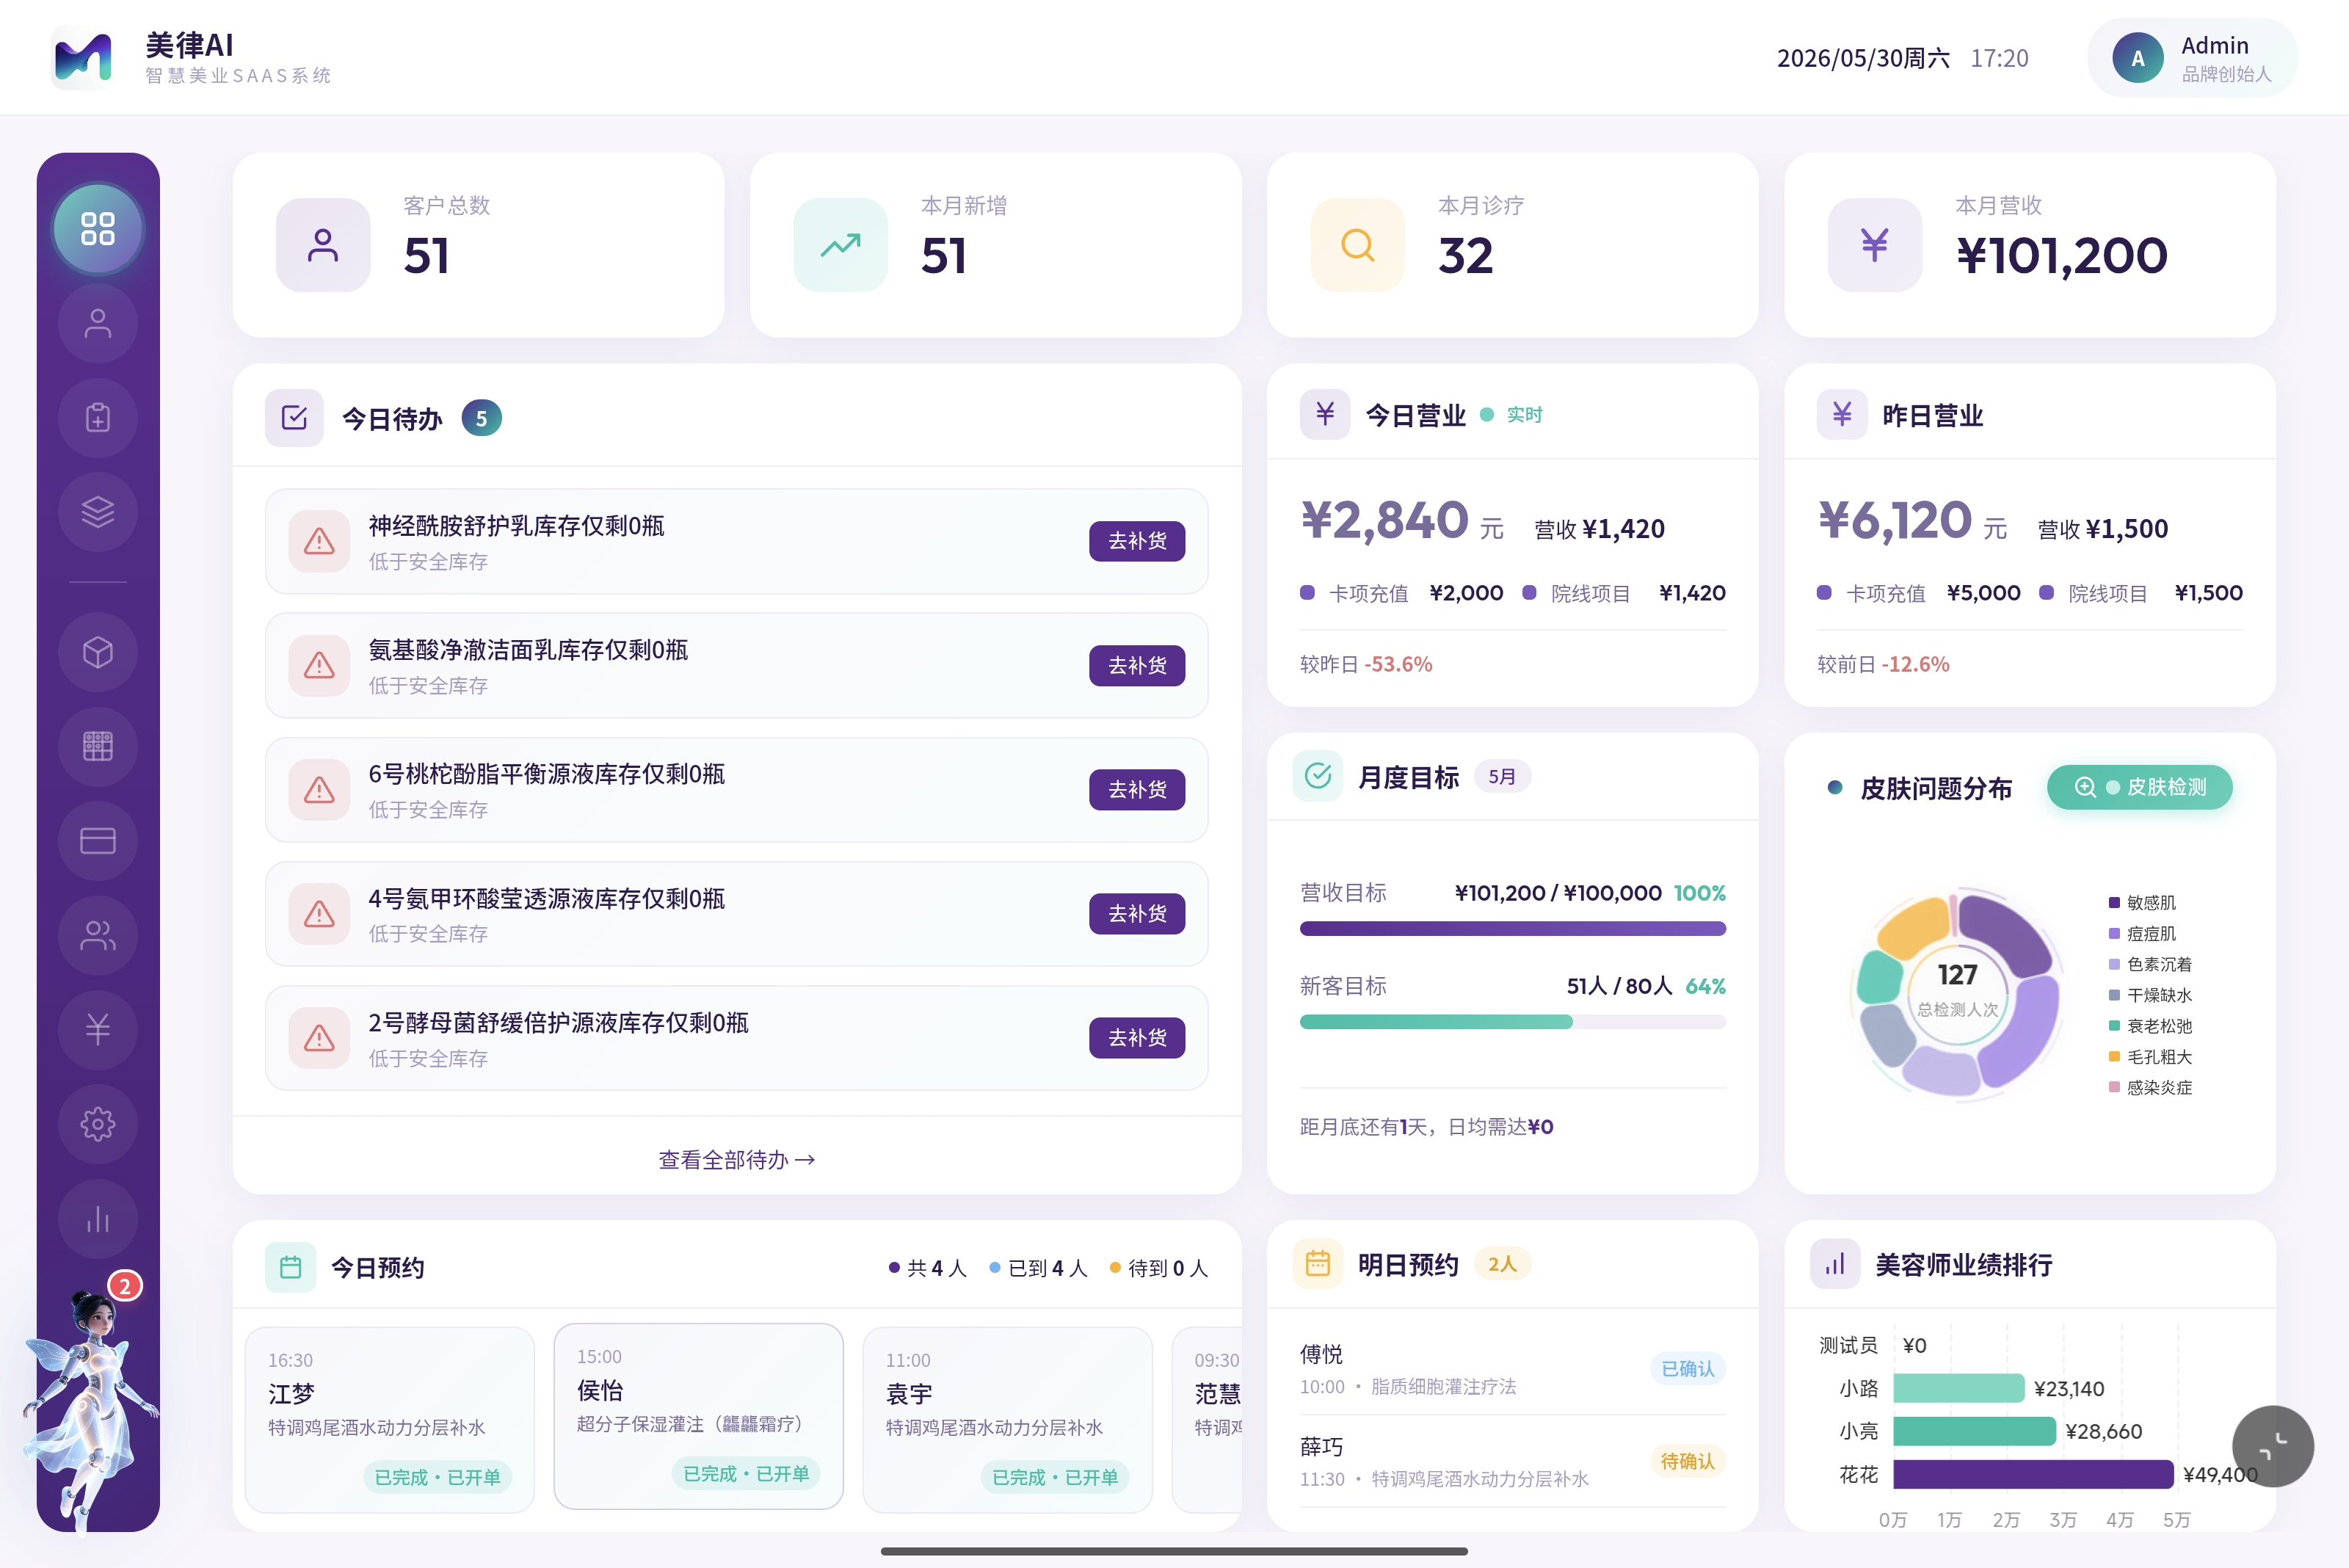Restock 2号酵母菌舒缓倍护源液 via 去补货
The image size is (2349, 1568).
[x=1137, y=1037]
